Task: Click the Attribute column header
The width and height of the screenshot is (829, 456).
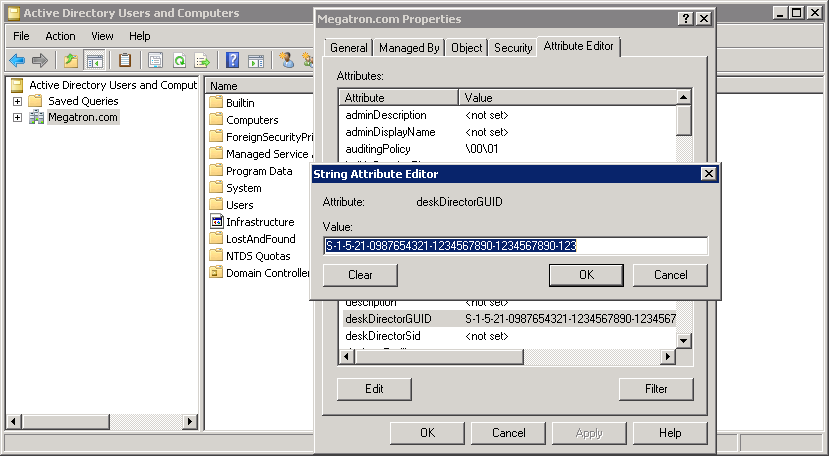Action: pyautogui.click(x=399, y=97)
